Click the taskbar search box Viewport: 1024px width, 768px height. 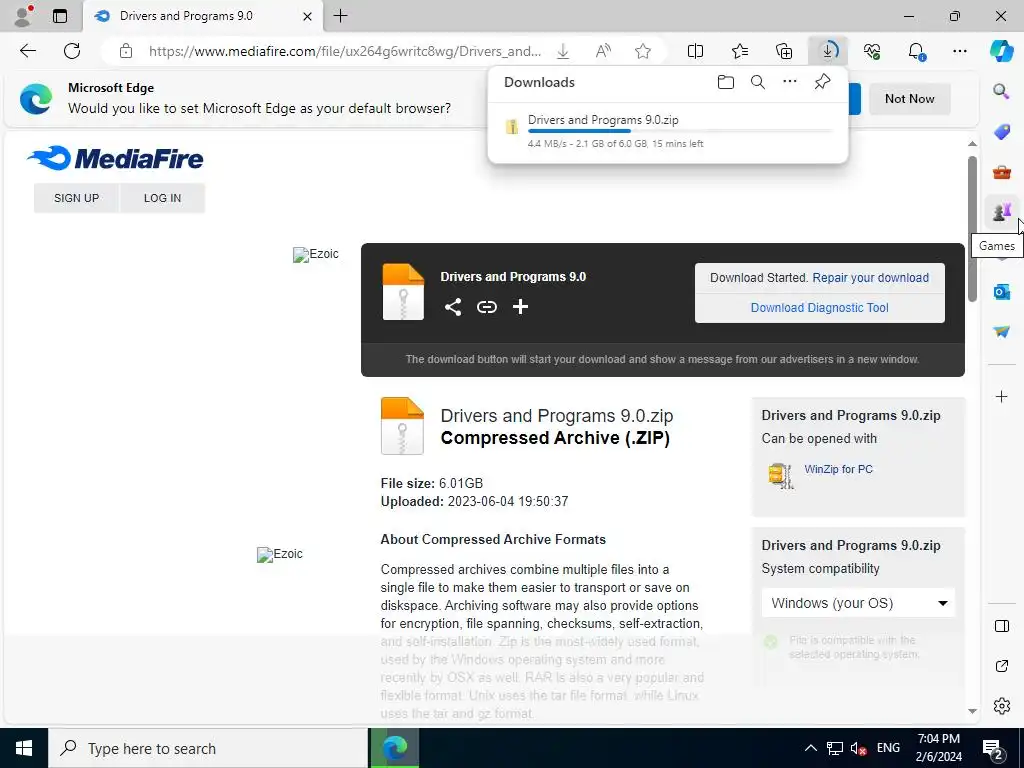click(x=208, y=748)
